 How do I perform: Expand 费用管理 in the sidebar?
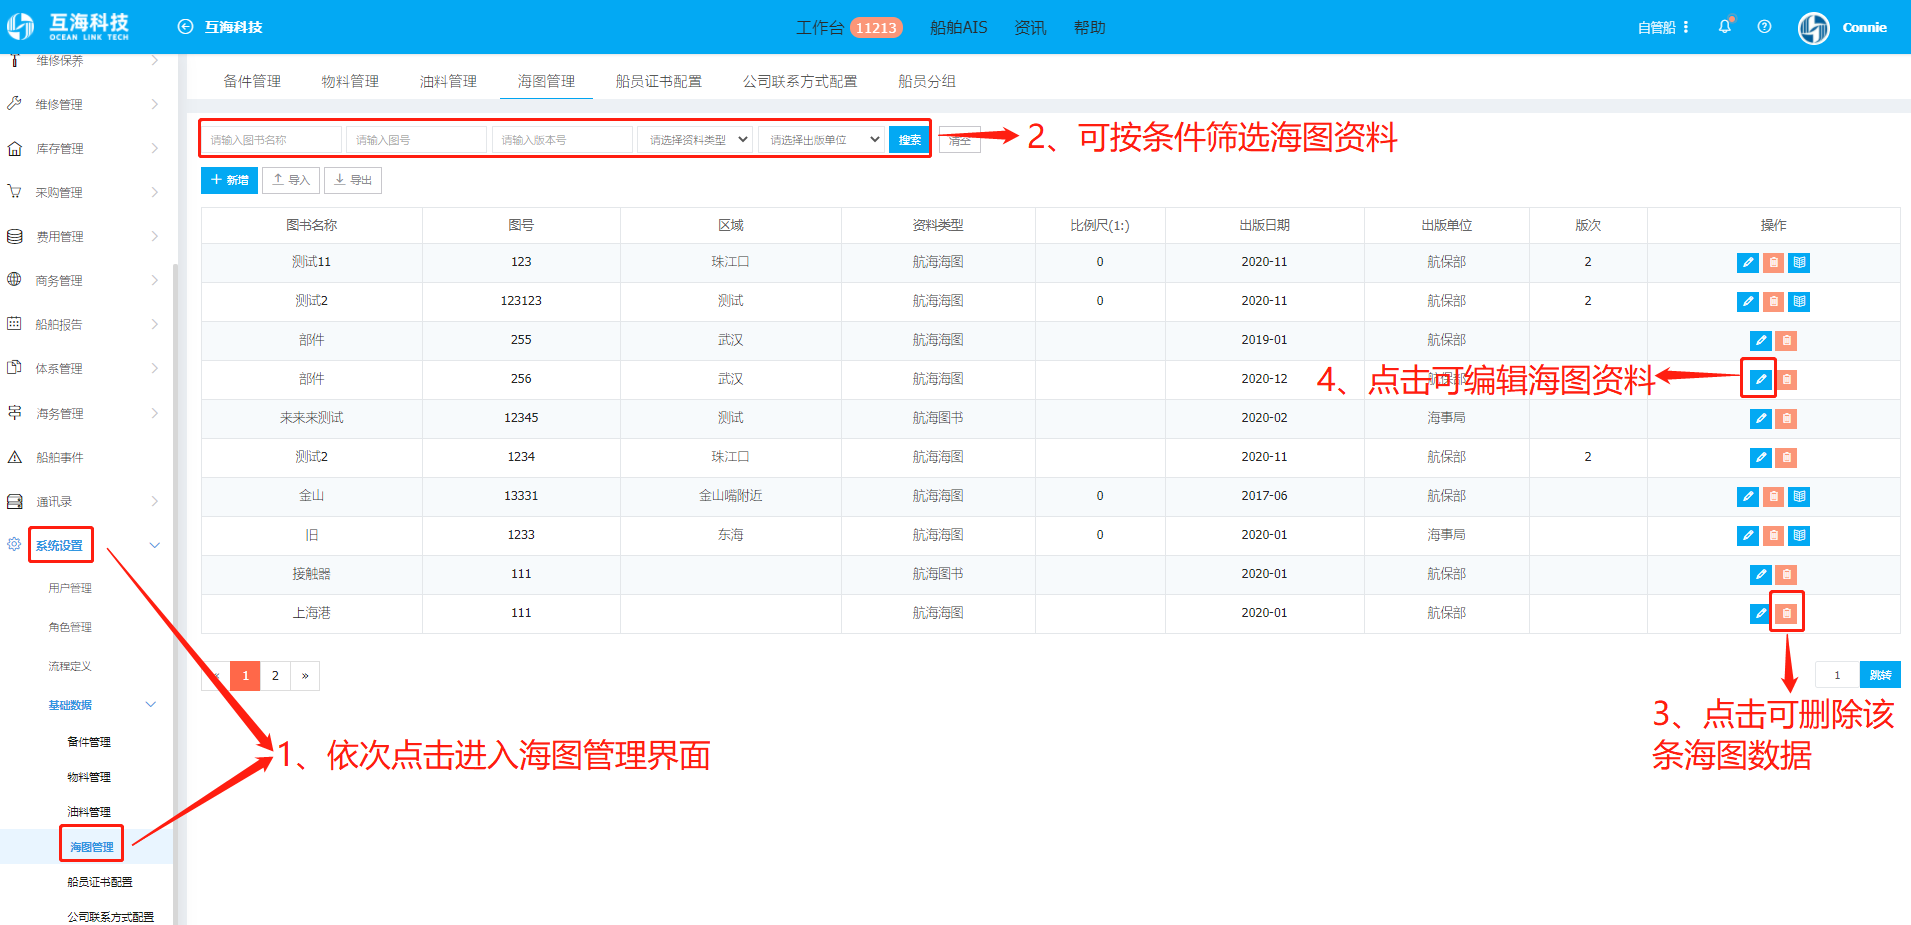tap(154, 236)
